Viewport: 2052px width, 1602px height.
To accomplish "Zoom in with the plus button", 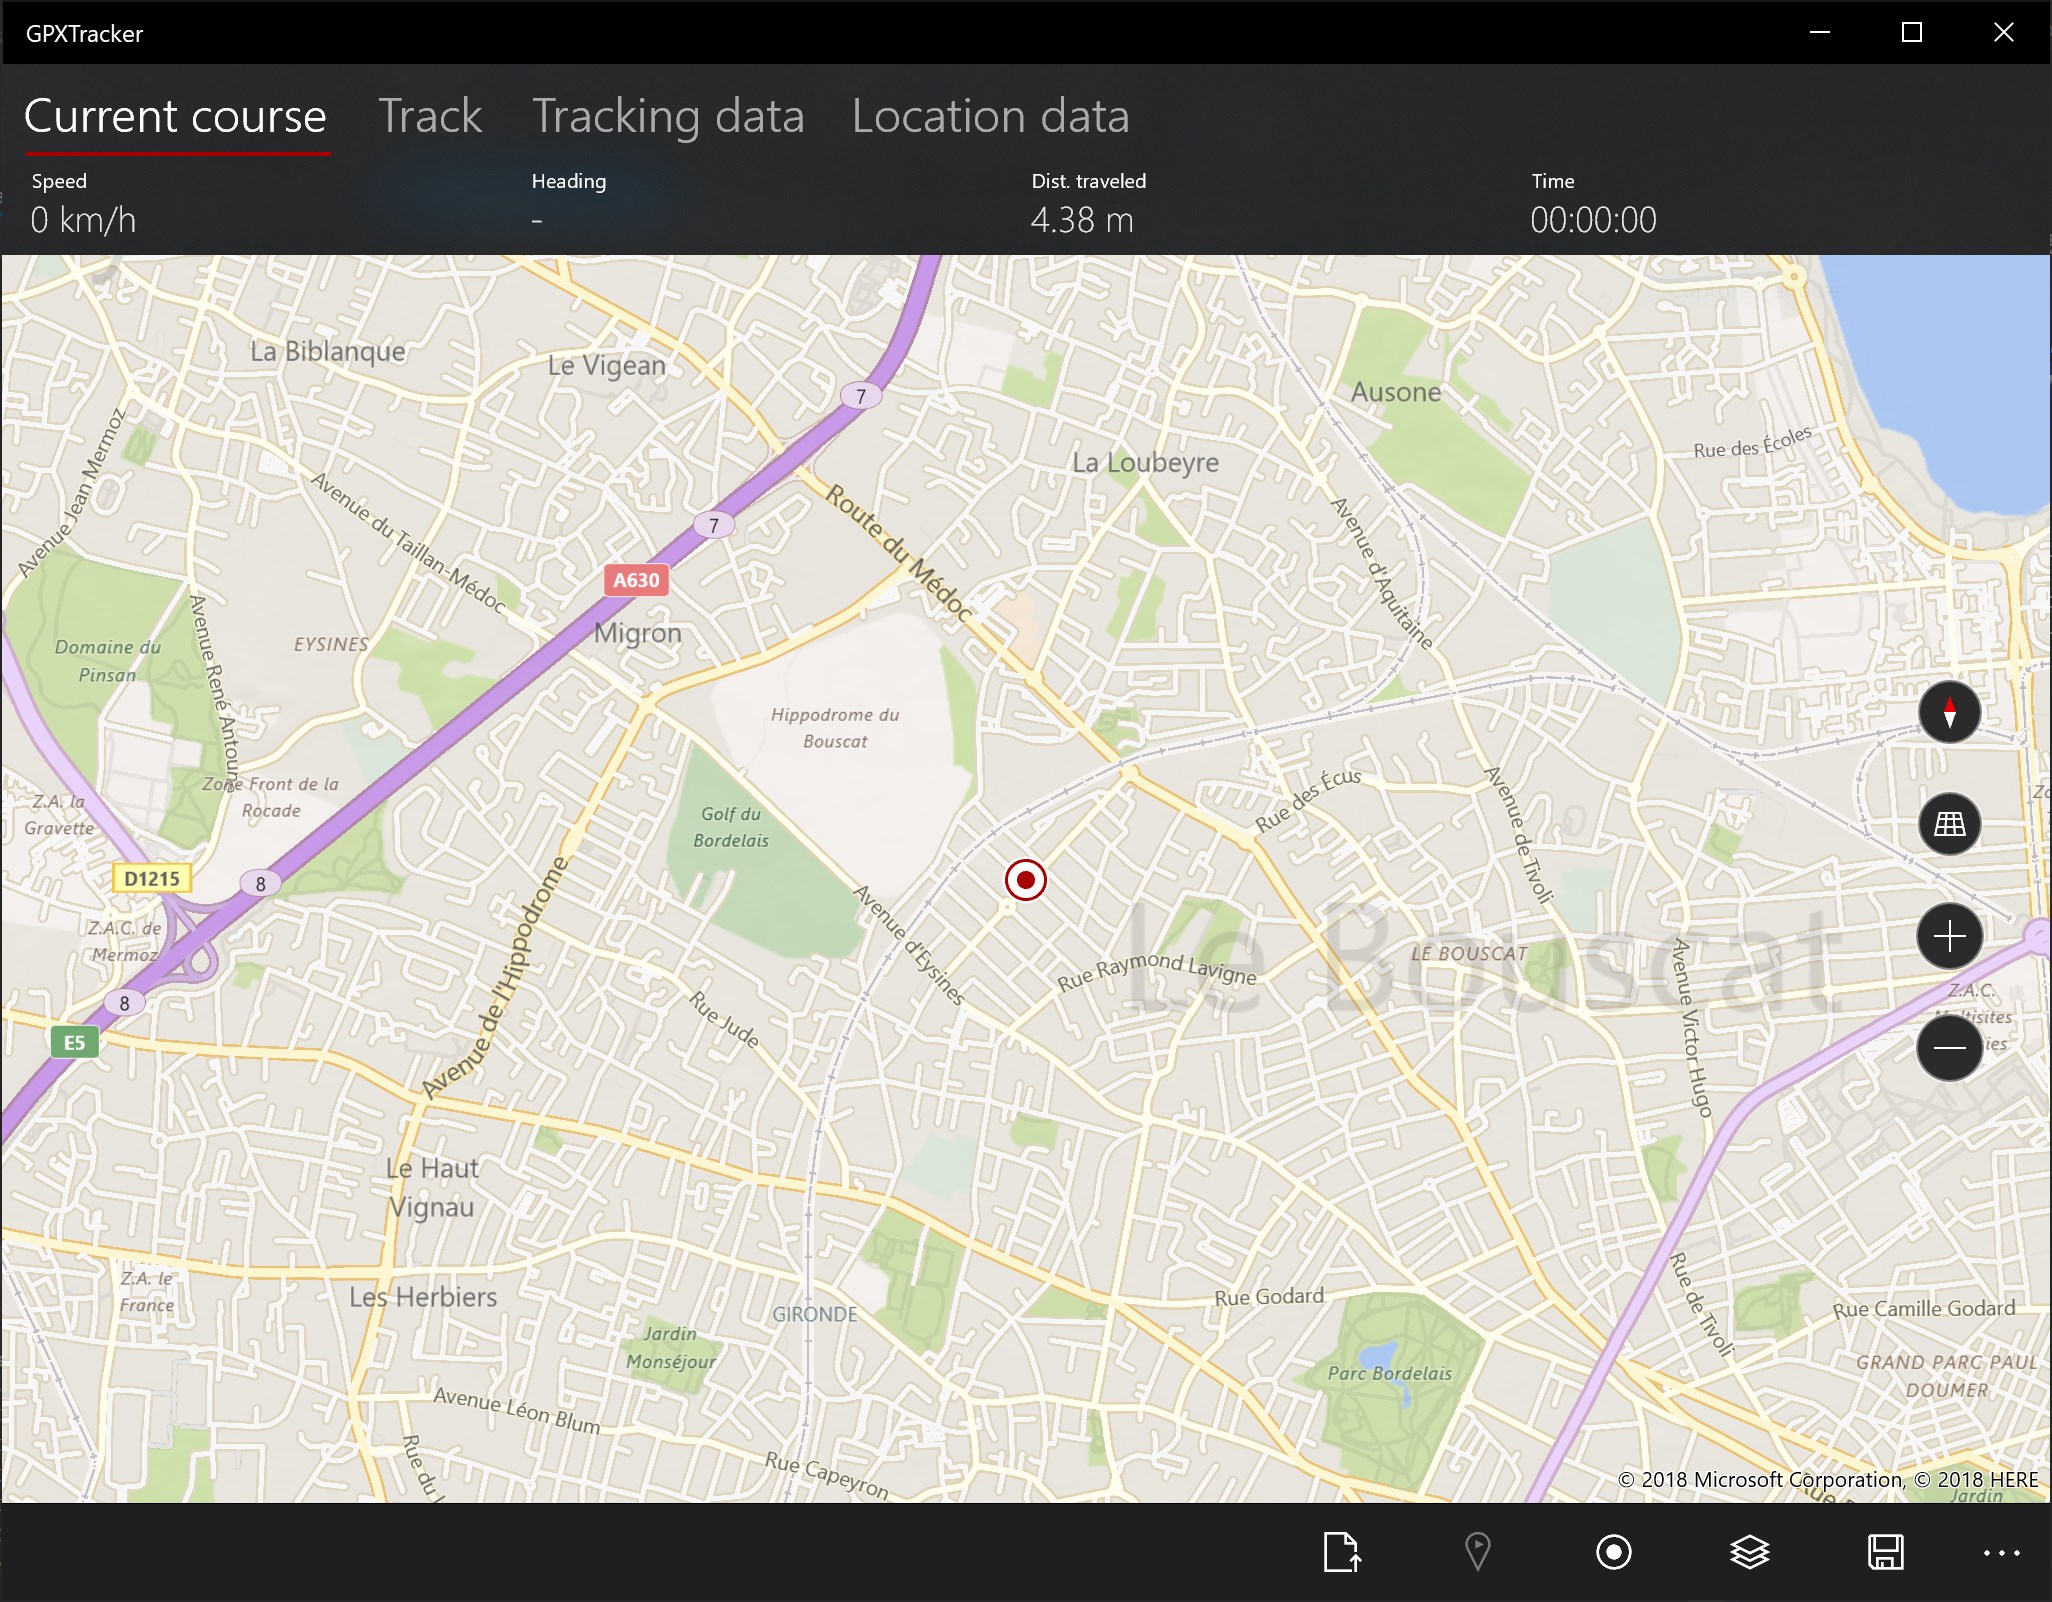I will (1949, 937).
